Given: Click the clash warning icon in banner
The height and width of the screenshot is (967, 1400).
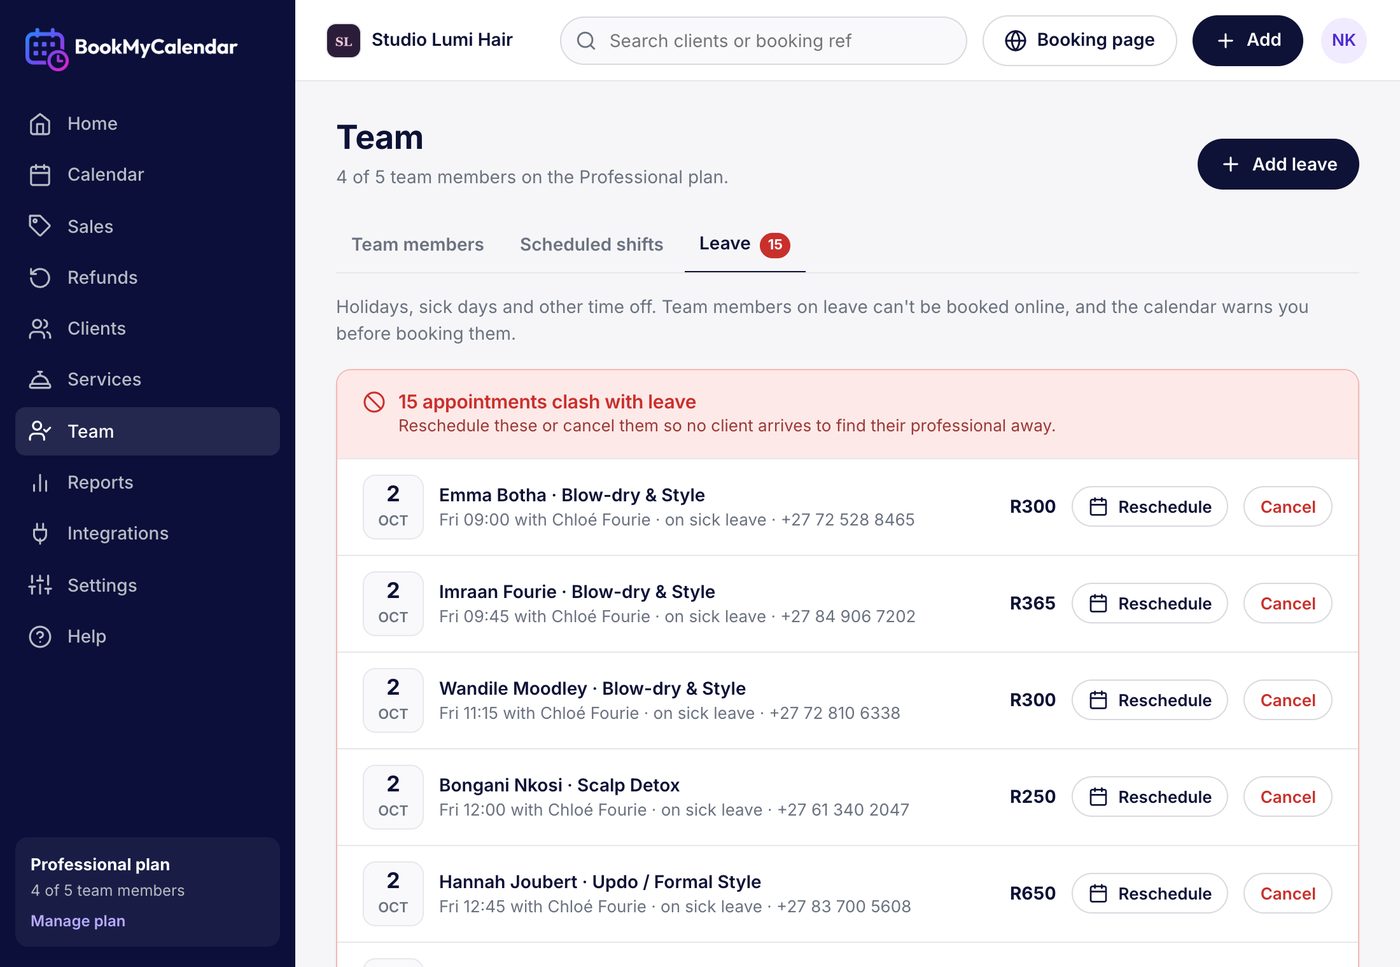Looking at the screenshot, I should click(374, 402).
